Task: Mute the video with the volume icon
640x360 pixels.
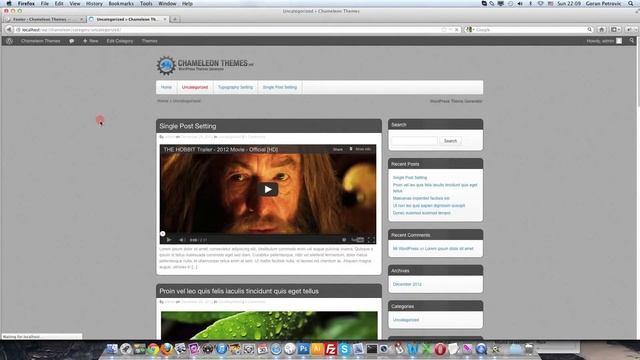Action: point(182,240)
